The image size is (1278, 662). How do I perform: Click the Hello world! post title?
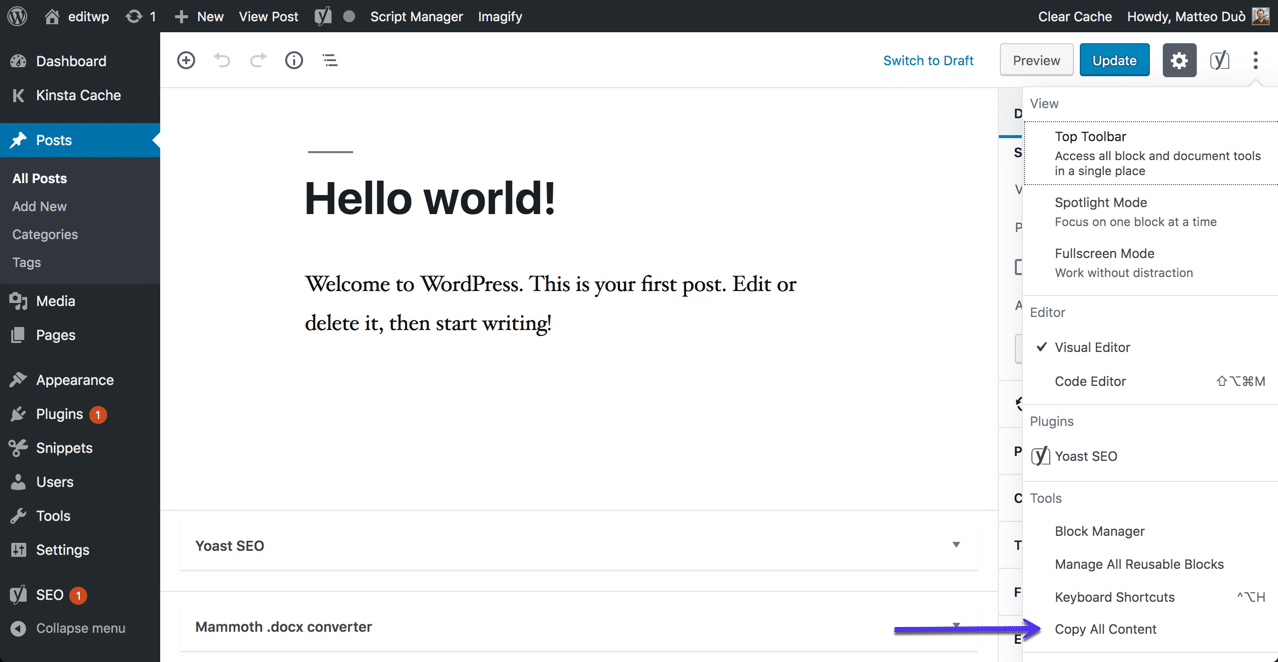coord(430,199)
